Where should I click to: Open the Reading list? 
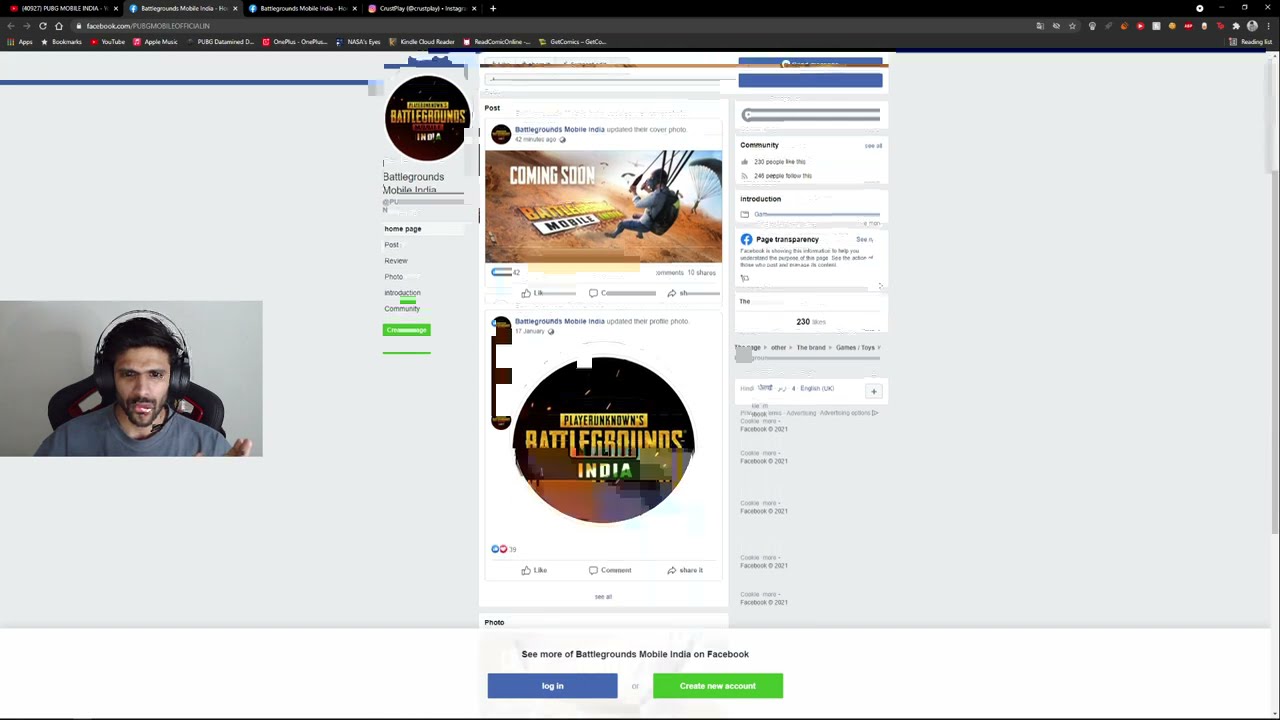(1251, 42)
